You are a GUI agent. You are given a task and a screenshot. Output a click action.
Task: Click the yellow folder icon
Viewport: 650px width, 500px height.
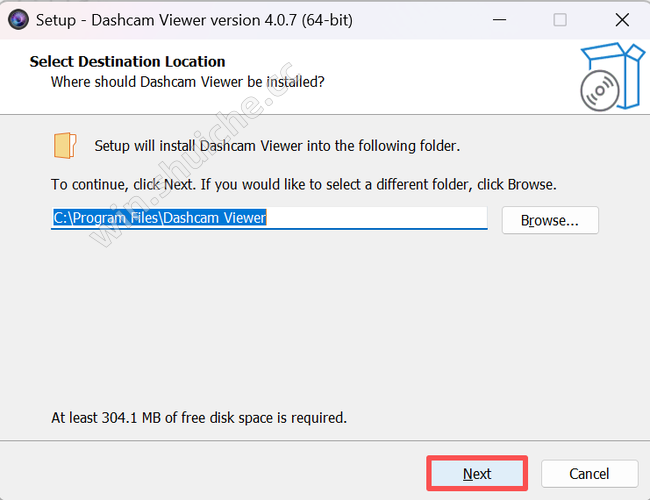(x=65, y=146)
